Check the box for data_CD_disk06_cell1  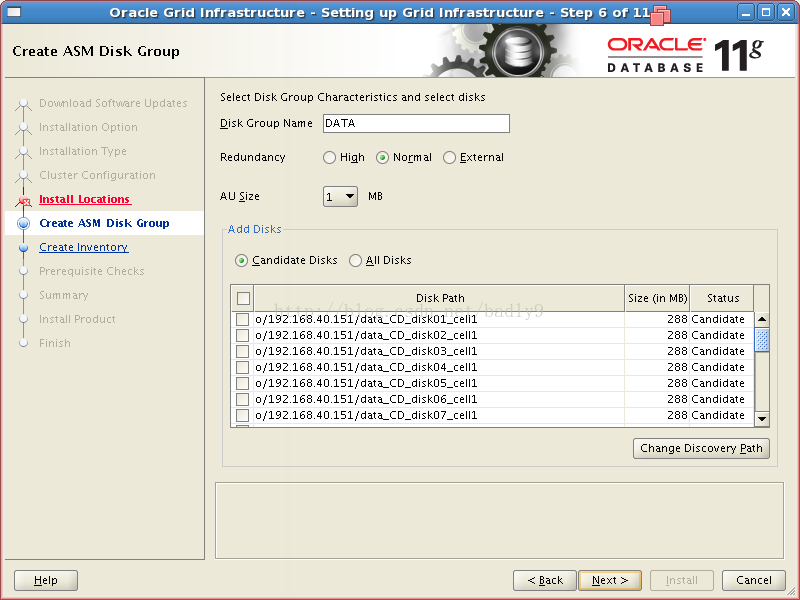click(x=242, y=399)
